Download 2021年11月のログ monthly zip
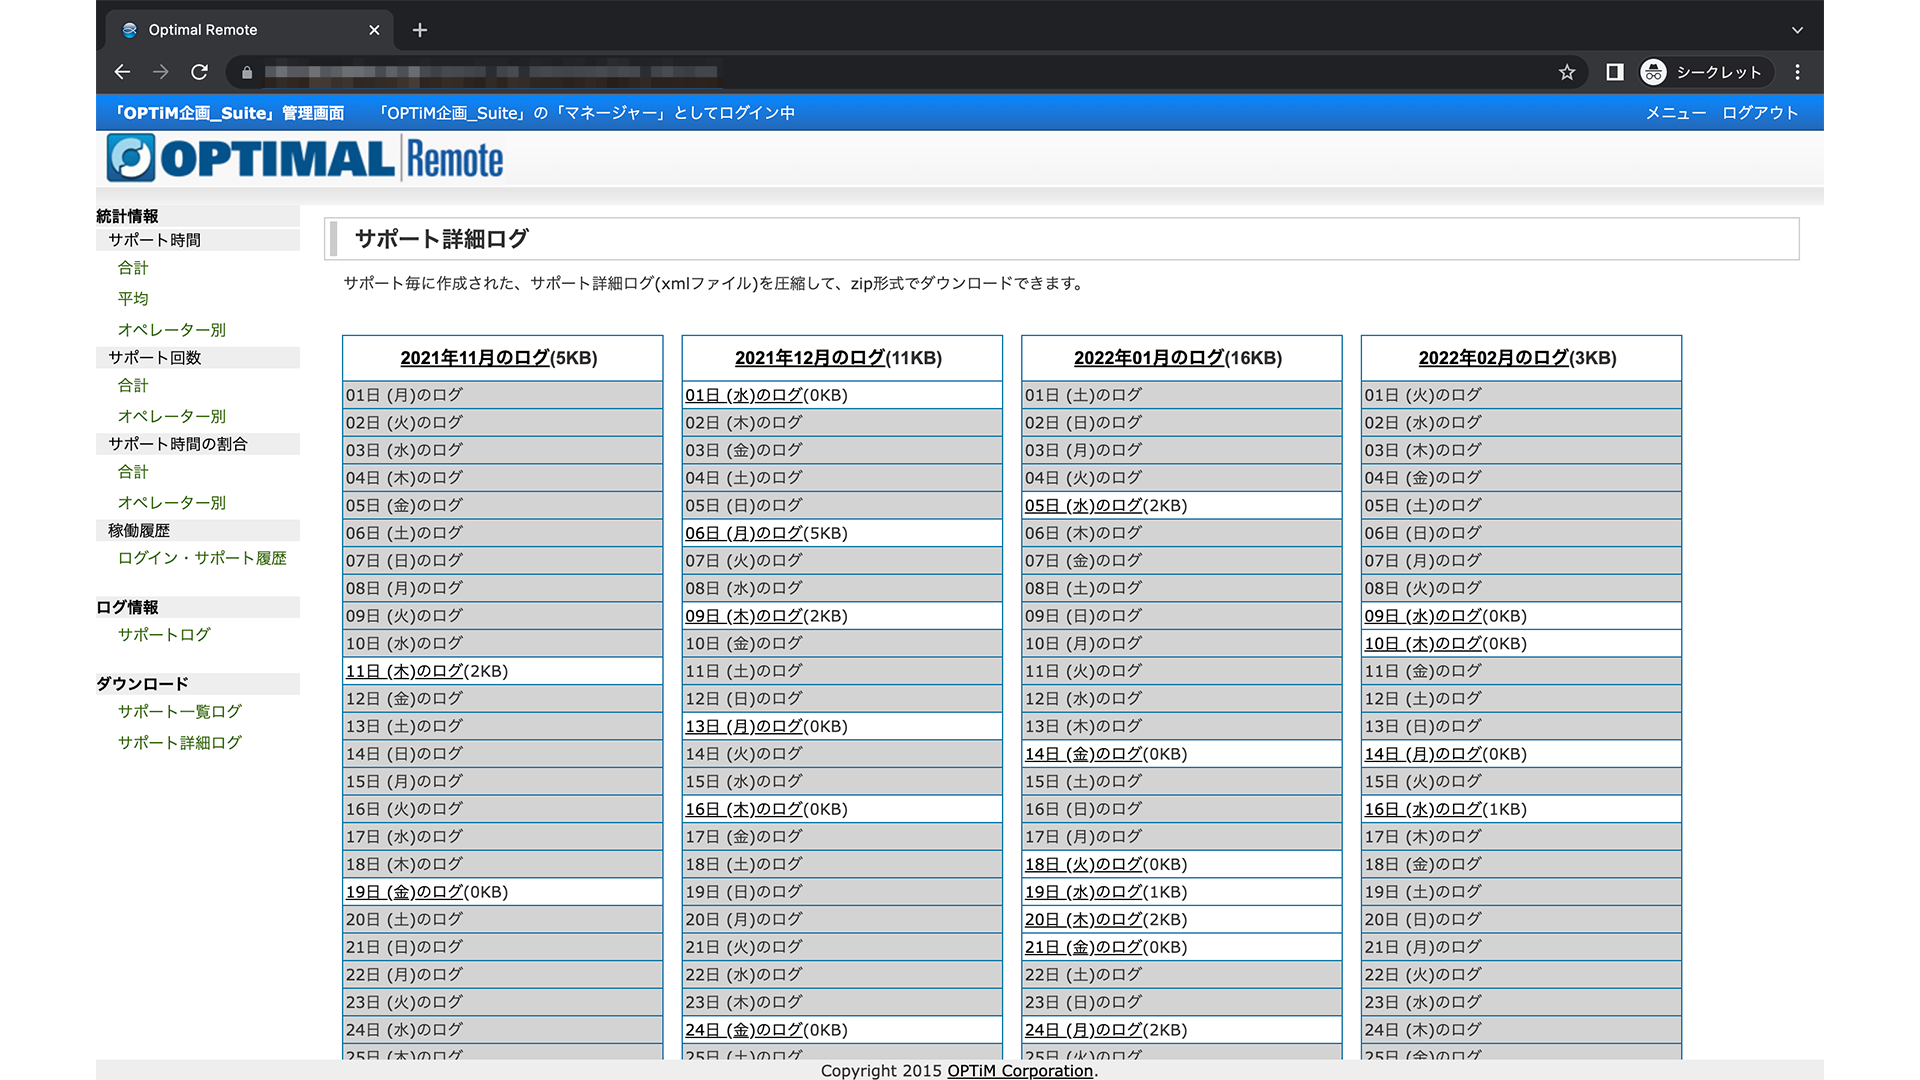1920x1080 pixels. (x=475, y=358)
